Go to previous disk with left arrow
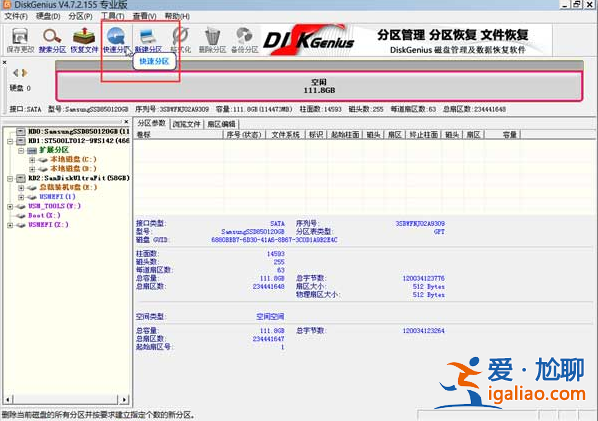Screen dimensions: 598x421 pyautogui.click(x=16, y=72)
